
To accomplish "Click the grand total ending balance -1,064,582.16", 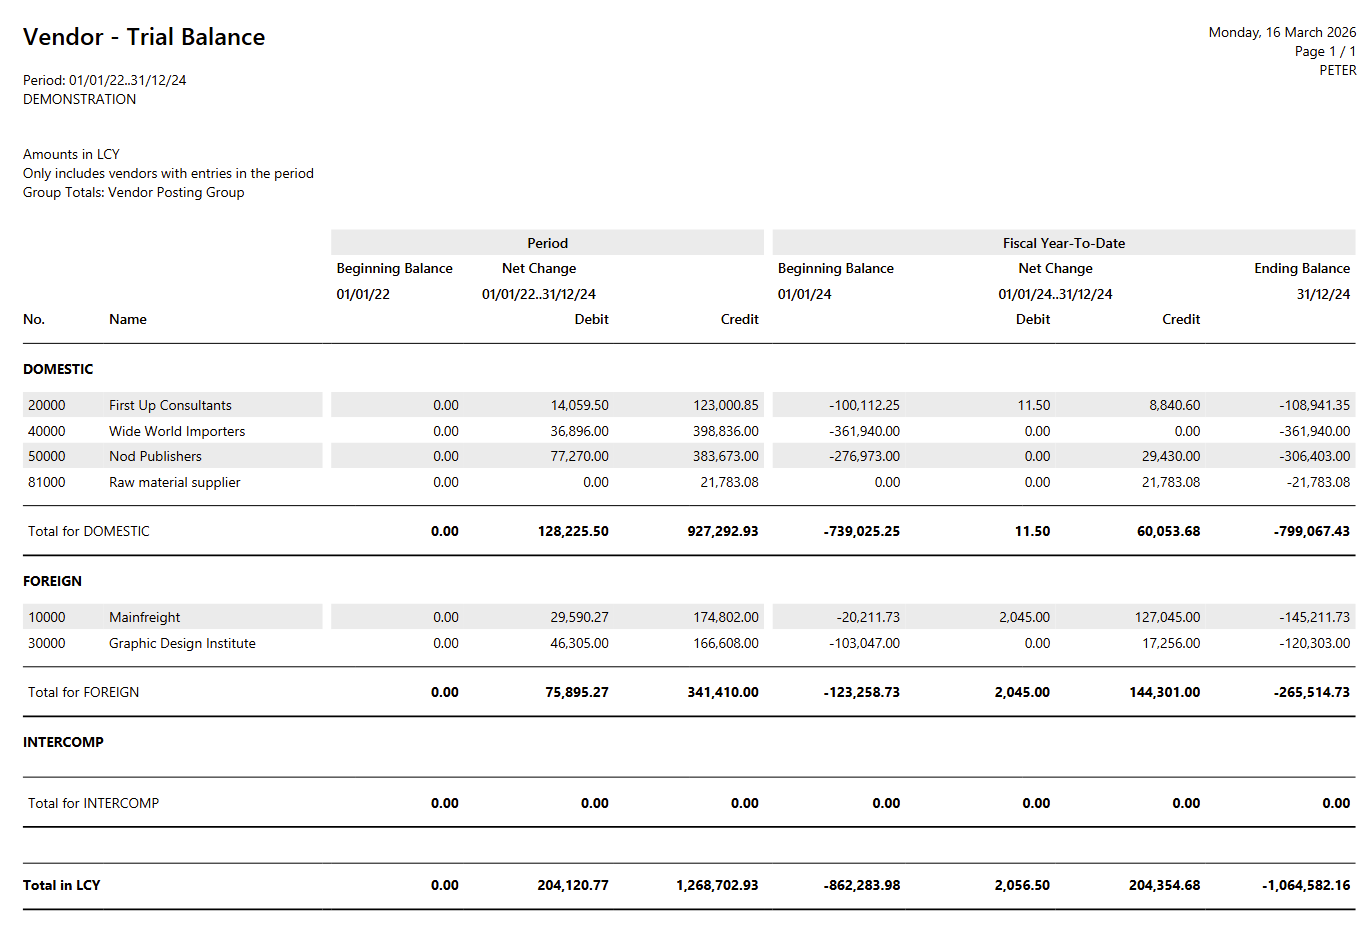I will [x=1305, y=885].
